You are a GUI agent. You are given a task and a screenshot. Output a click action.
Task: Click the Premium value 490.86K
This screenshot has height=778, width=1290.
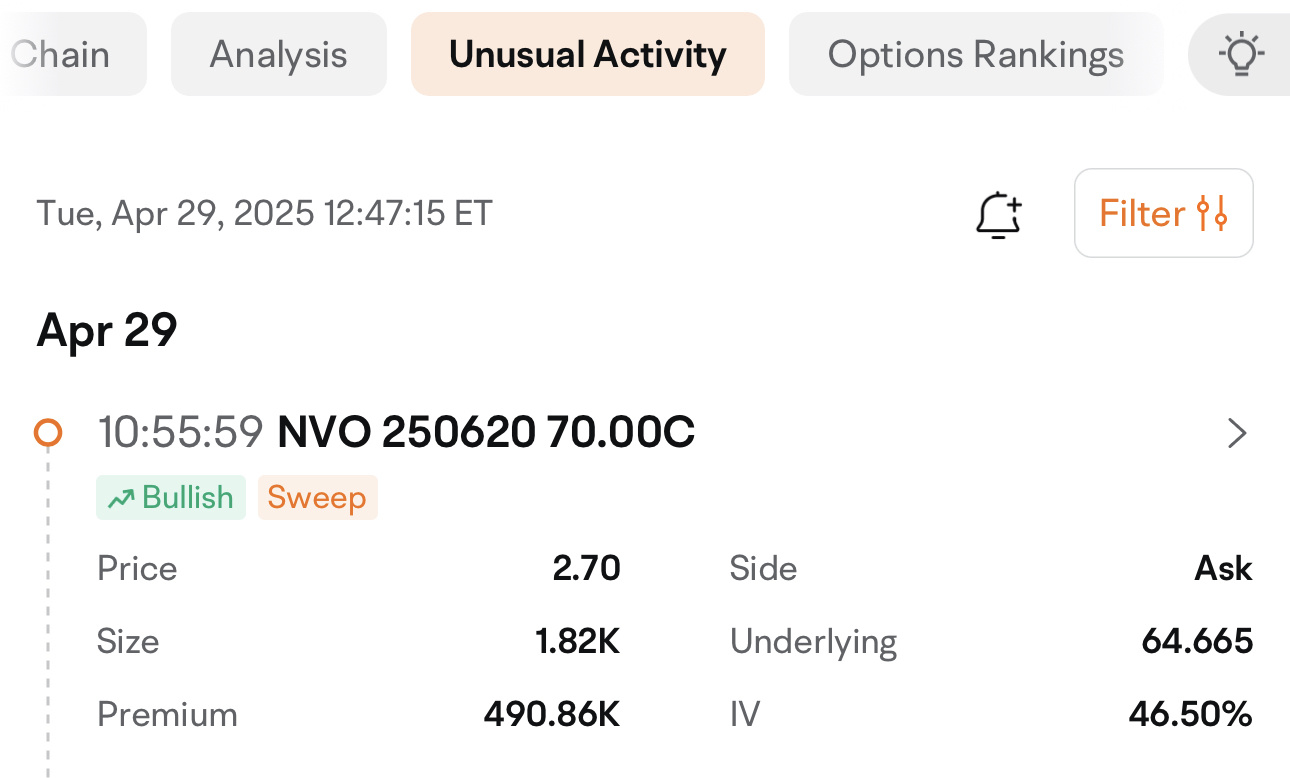click(552, 714)
